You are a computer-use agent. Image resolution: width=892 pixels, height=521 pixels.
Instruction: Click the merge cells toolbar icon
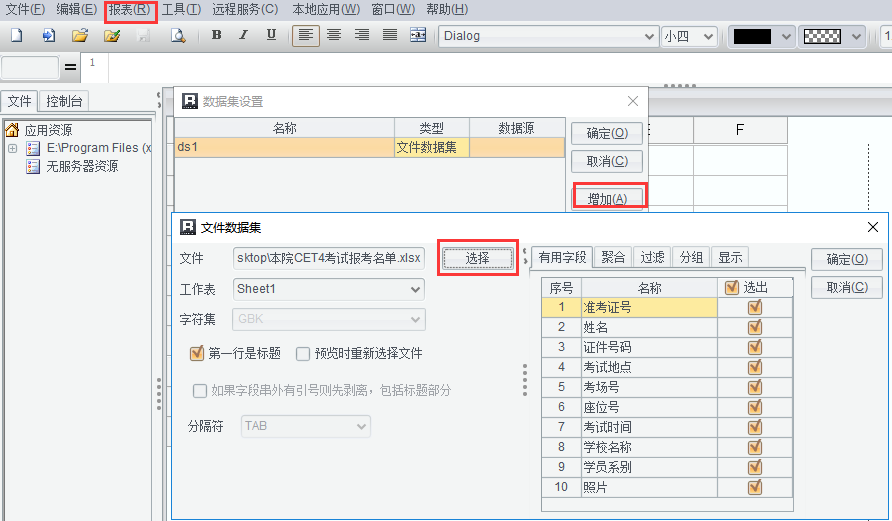pos(418,35)
